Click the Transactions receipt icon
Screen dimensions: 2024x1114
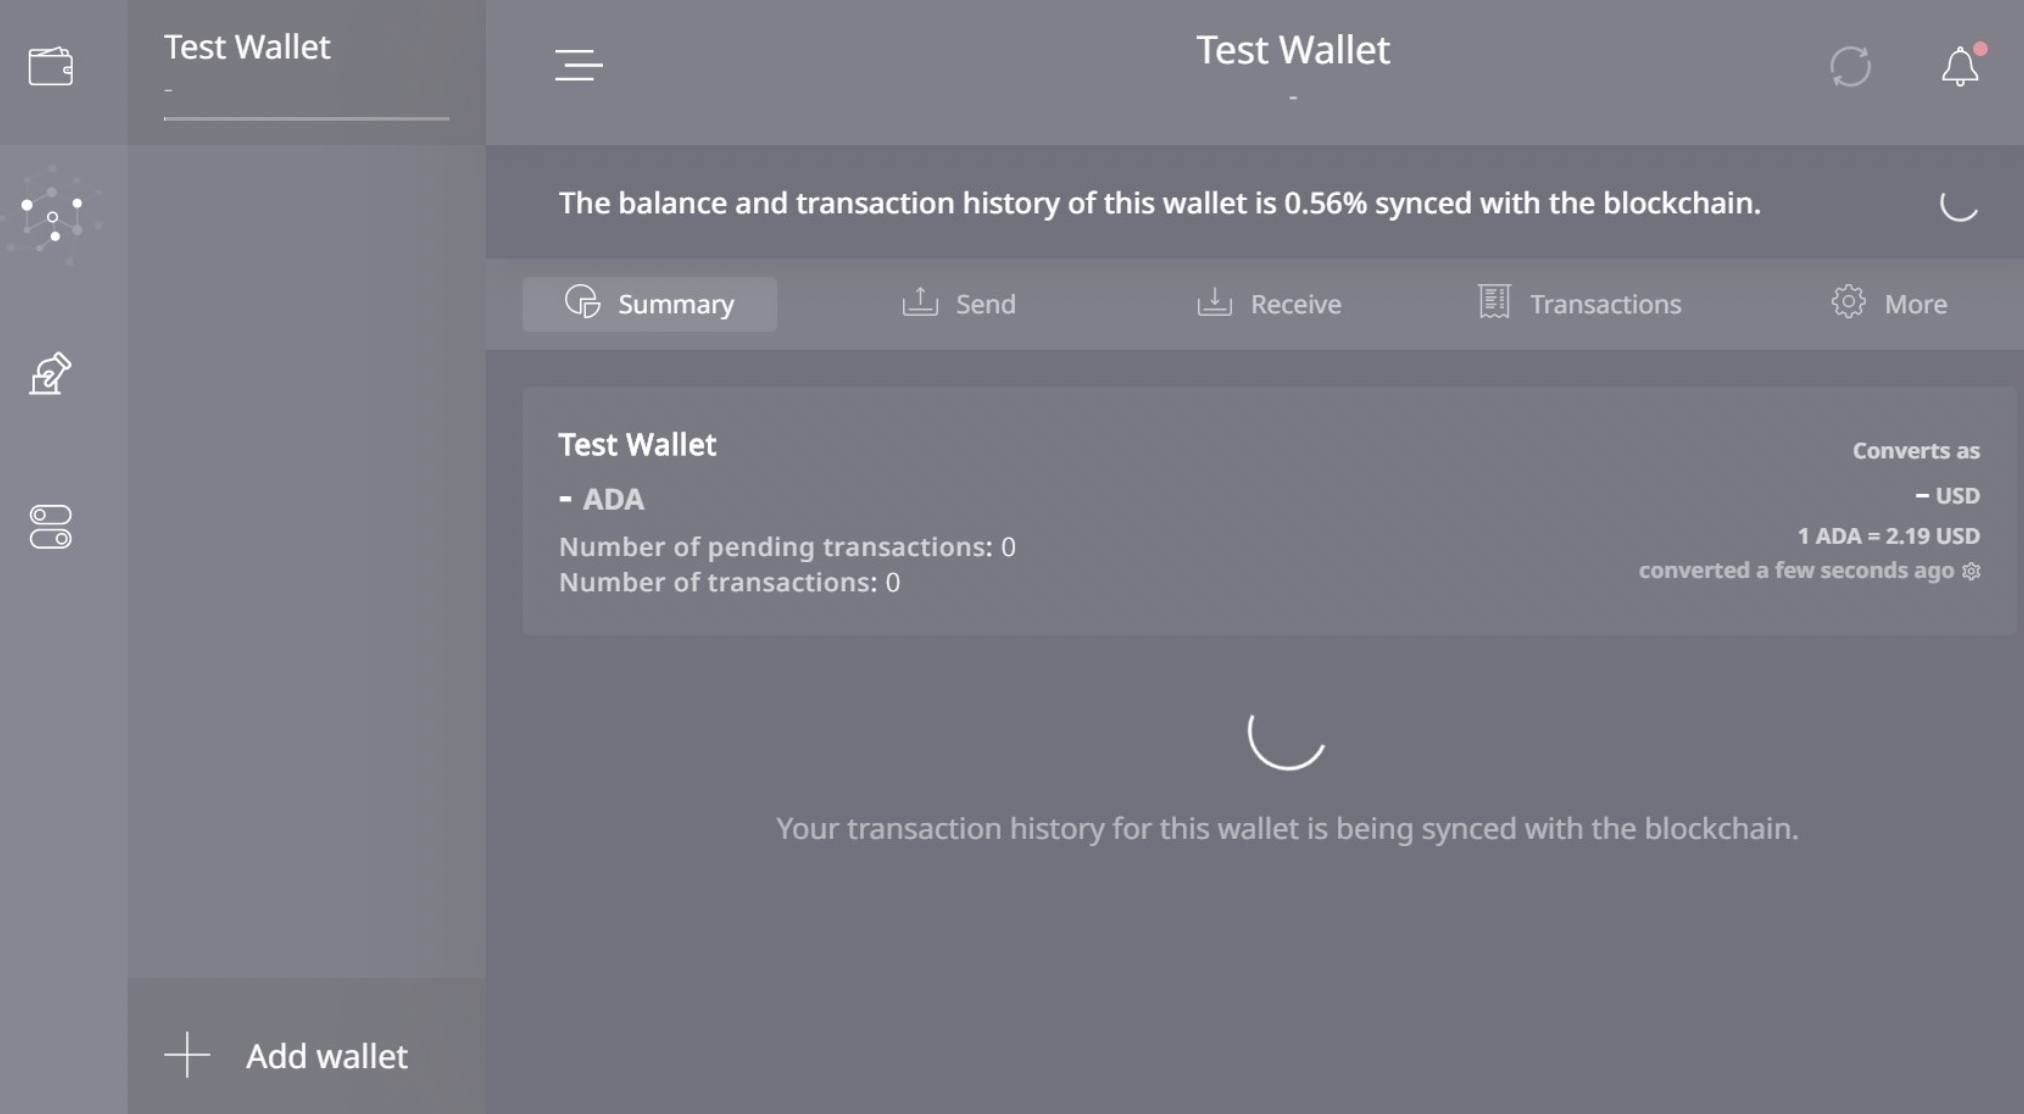click(1494, 302)
